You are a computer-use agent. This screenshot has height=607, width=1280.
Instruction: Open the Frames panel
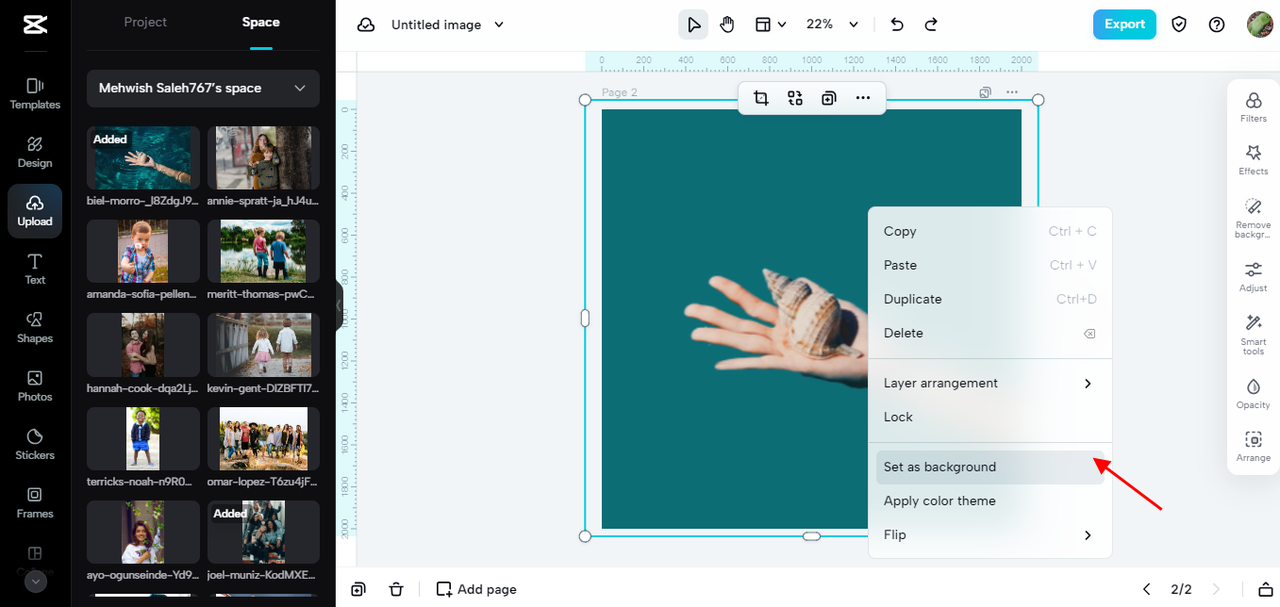click(35, 503)
